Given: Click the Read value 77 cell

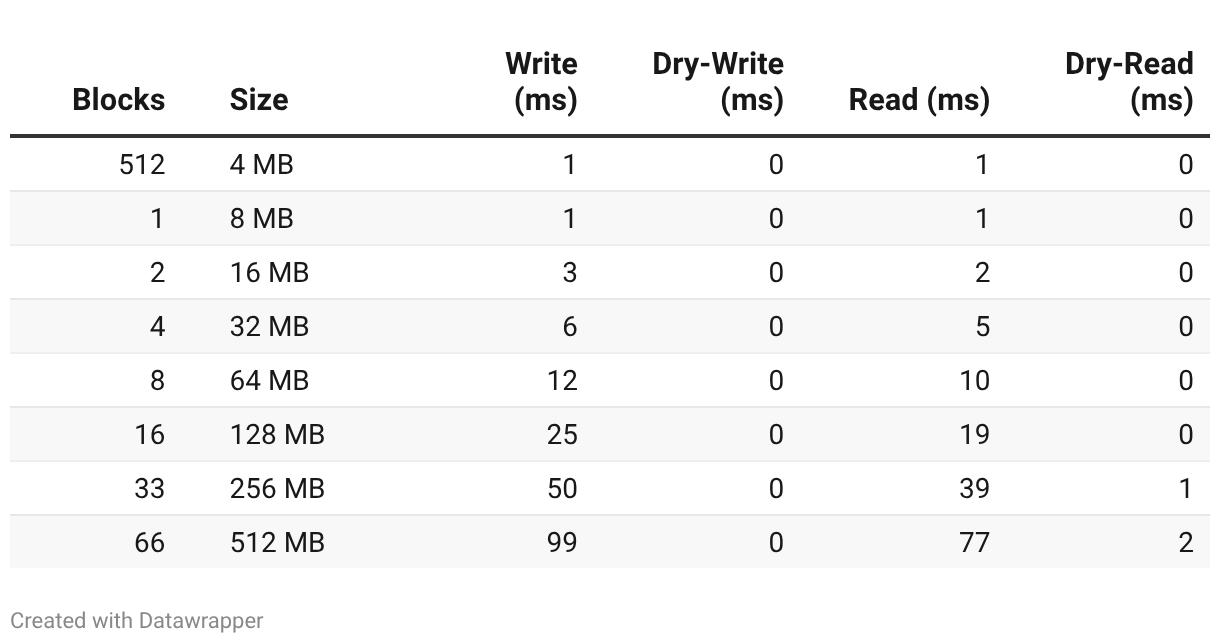Looking at the screenshot, I should point(974,542).
